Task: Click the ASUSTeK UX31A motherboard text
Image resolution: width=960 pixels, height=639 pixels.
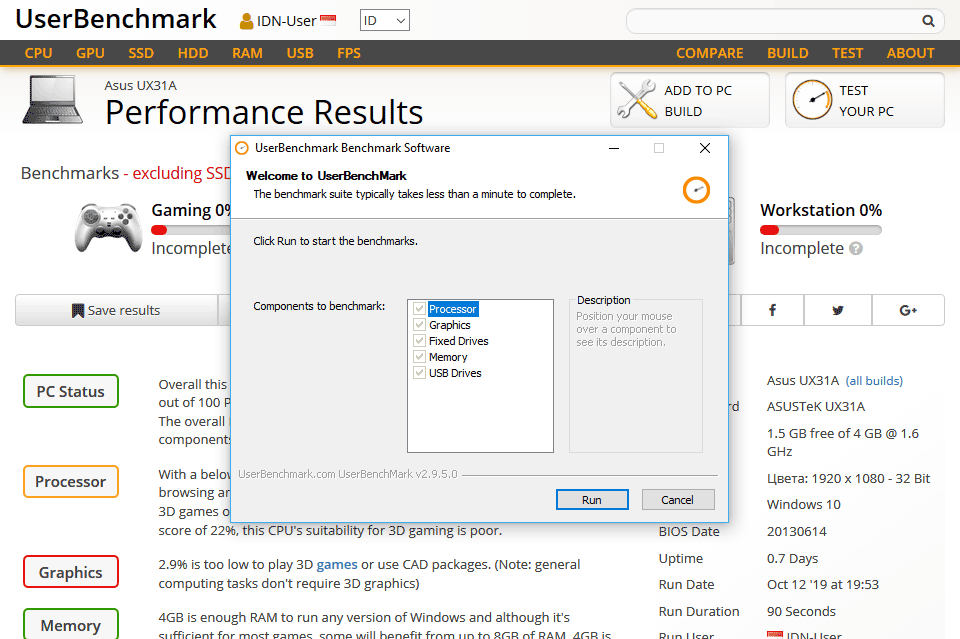Action: 816,406
